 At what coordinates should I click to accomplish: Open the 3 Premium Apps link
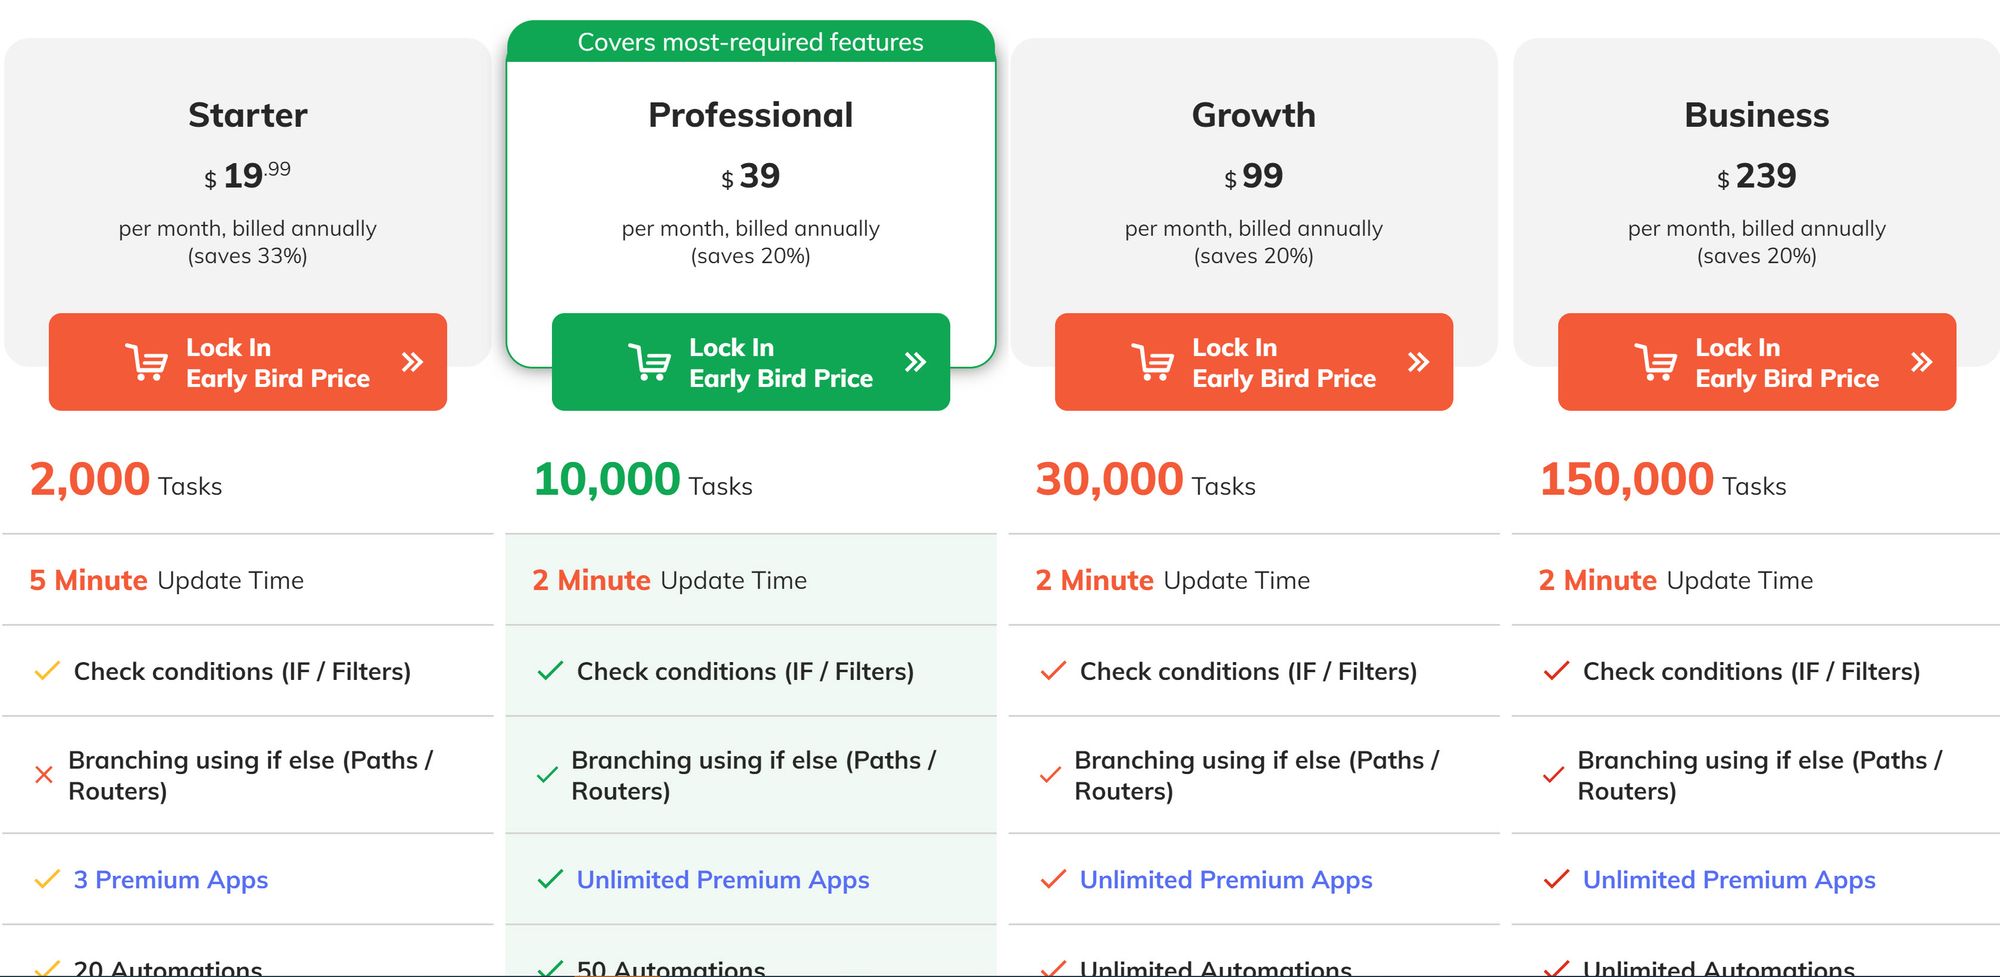coord(171,880)
